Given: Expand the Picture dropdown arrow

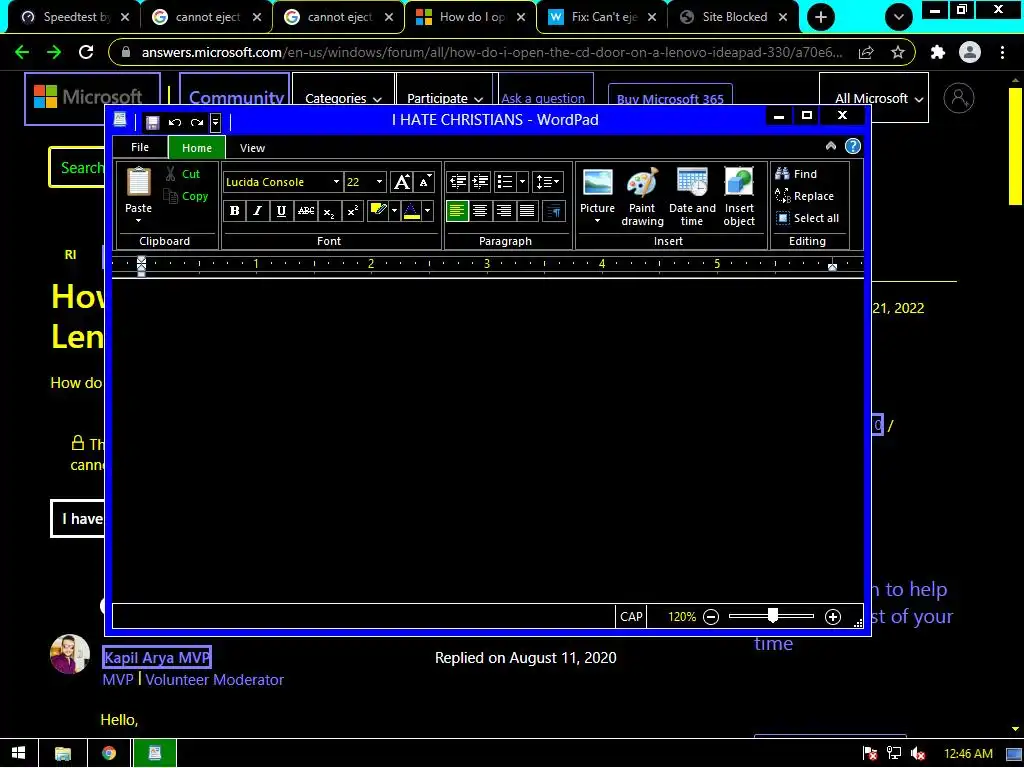Looking at the screenshot, I should (598, 221).
